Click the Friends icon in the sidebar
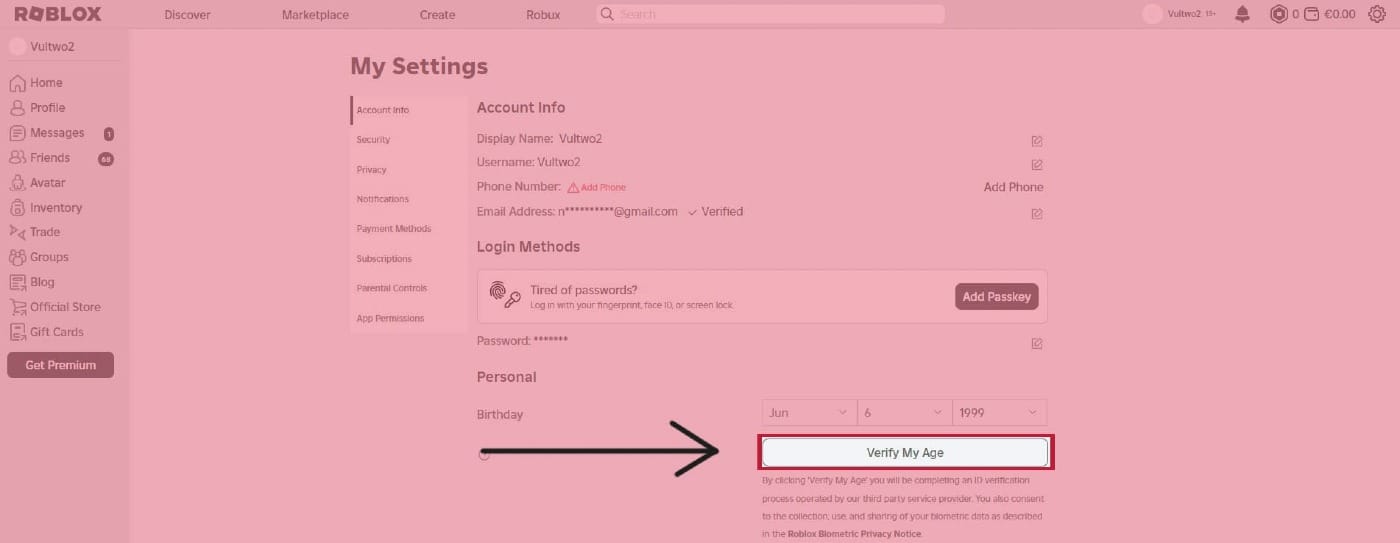The height and width of the screenshot is (543, 1400). (x=17, y=158)
